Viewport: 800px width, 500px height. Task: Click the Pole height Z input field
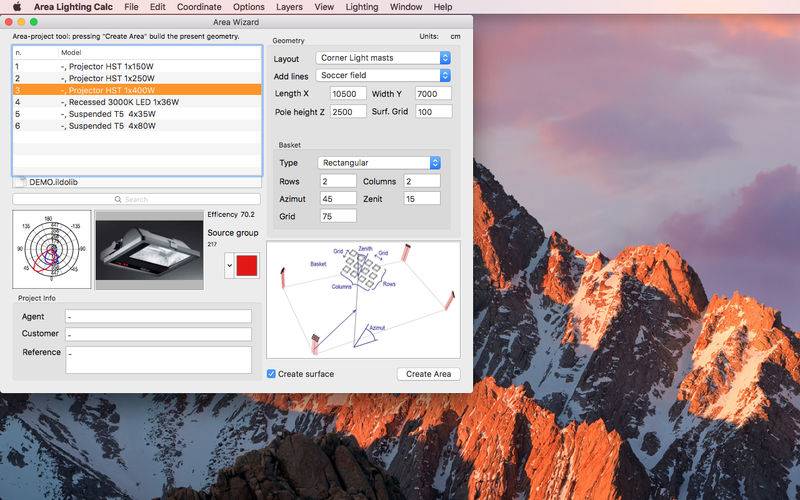click(348, 112)
